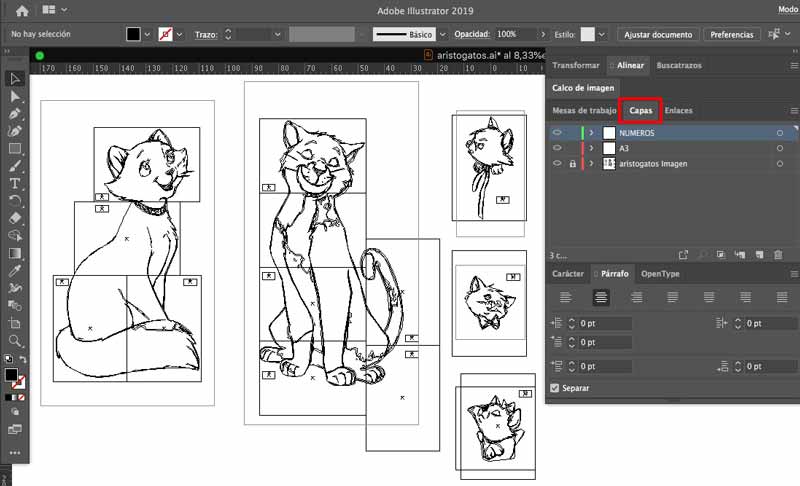Select the Eyedropper tool
The width and height of the screenshot is (800, 486).
click(15, 271)
